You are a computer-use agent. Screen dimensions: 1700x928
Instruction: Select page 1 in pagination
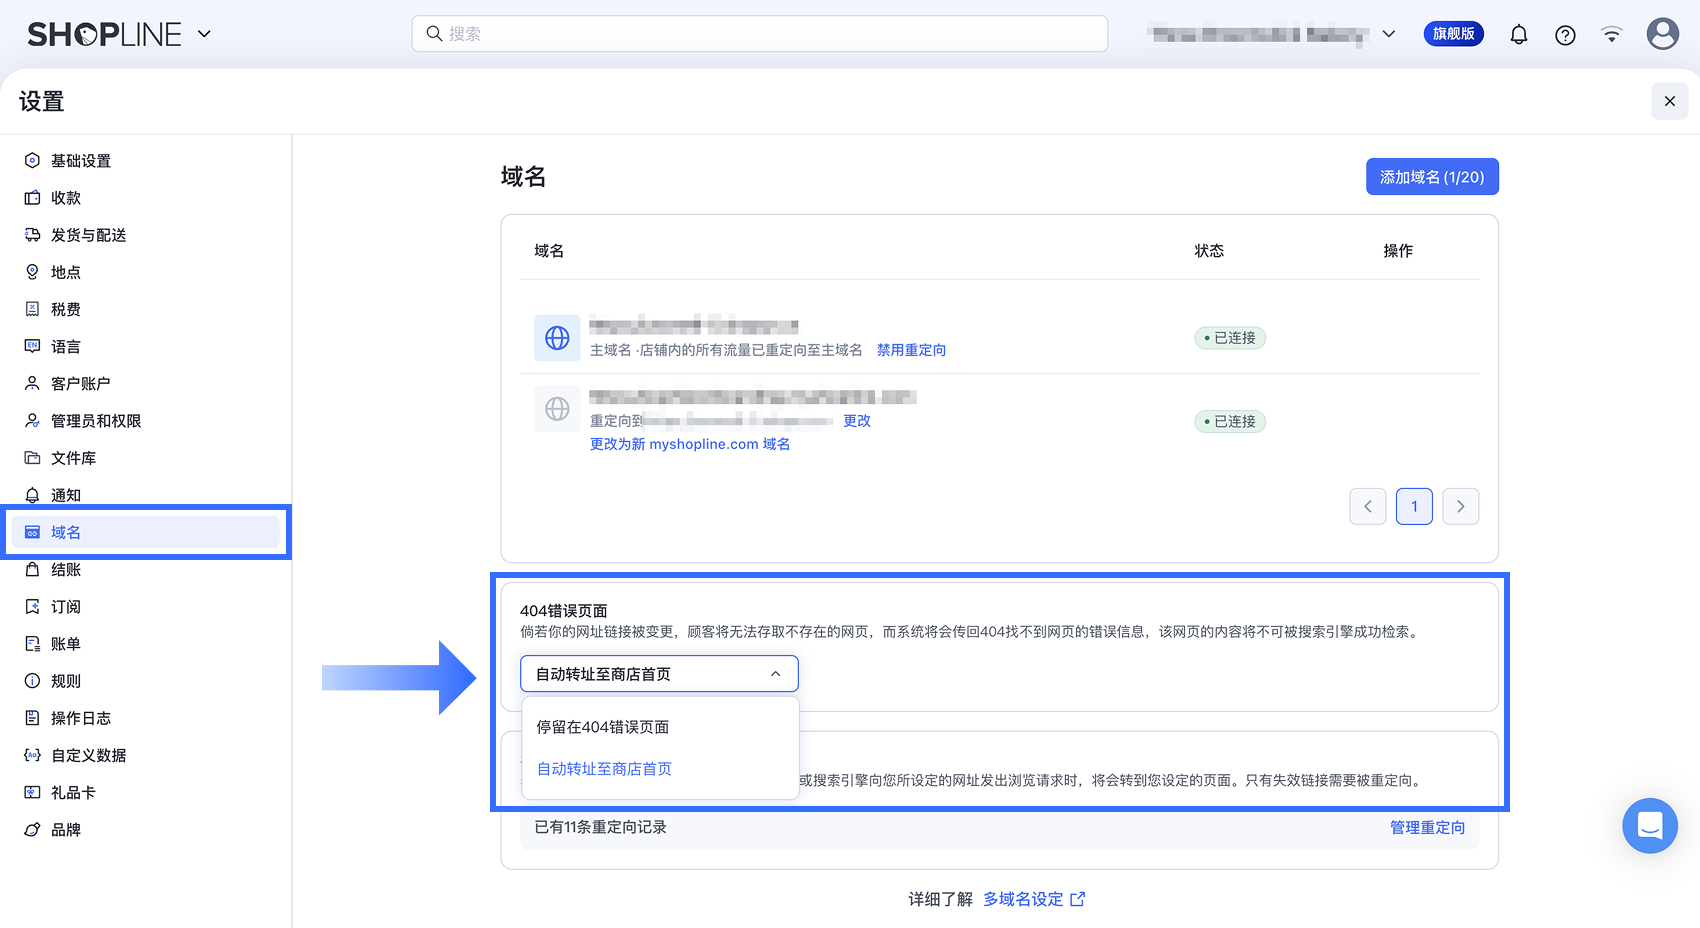1414,506
